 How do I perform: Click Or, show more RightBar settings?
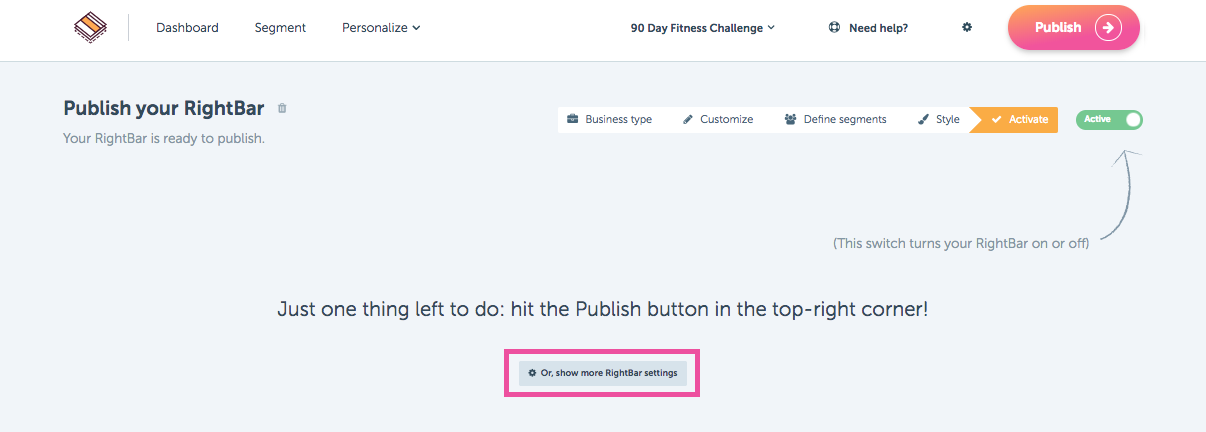pyautogui.click(x=603, y=373)
